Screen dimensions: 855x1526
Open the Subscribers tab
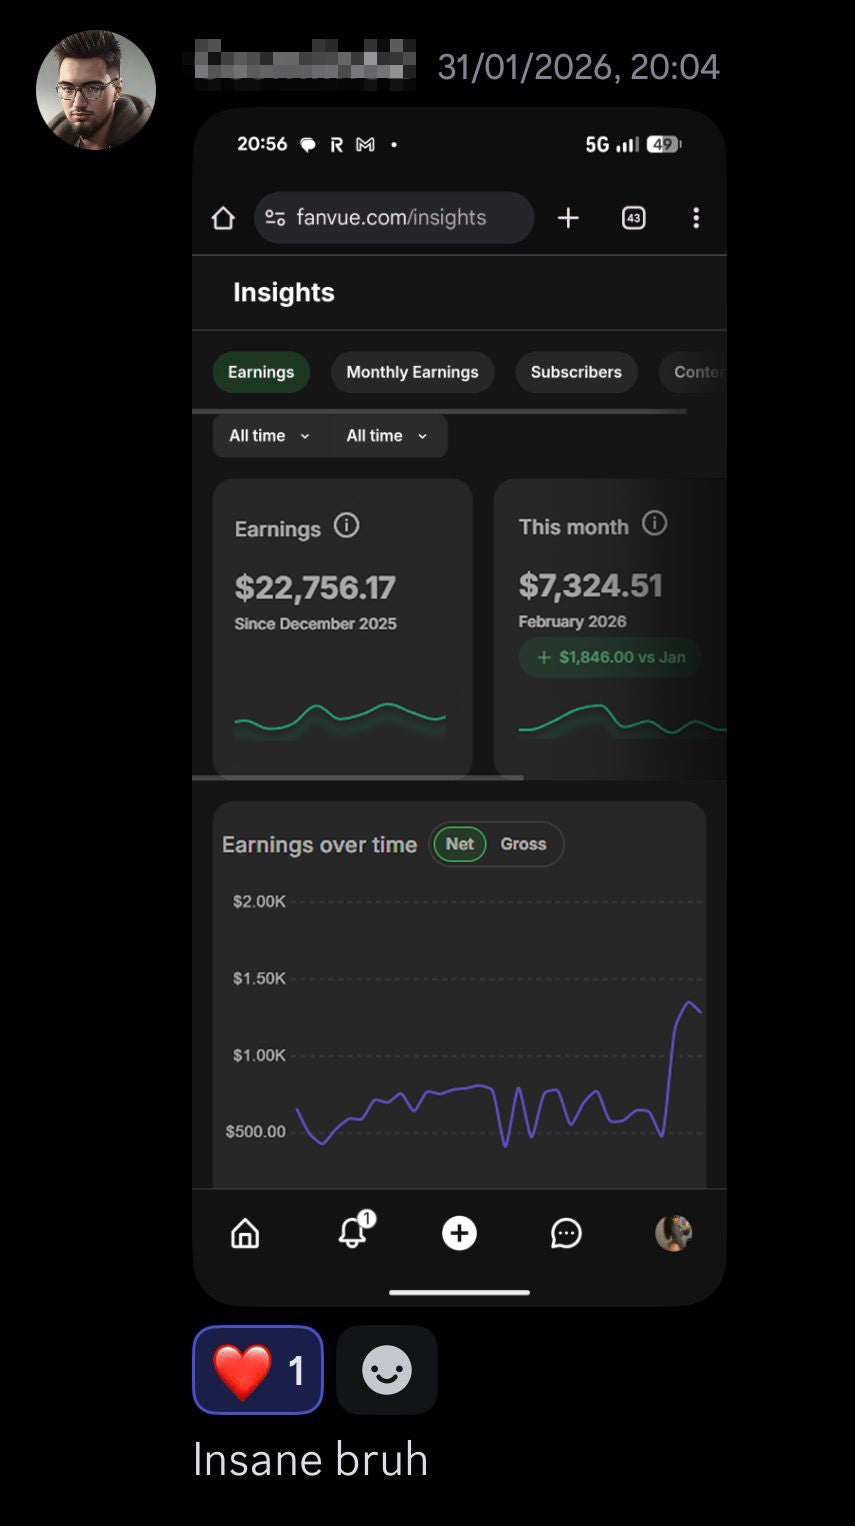[x=576, y=372]
